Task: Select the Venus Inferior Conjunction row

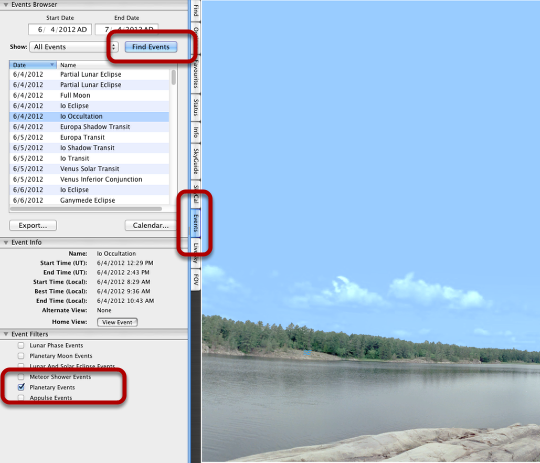Action: 90,179
